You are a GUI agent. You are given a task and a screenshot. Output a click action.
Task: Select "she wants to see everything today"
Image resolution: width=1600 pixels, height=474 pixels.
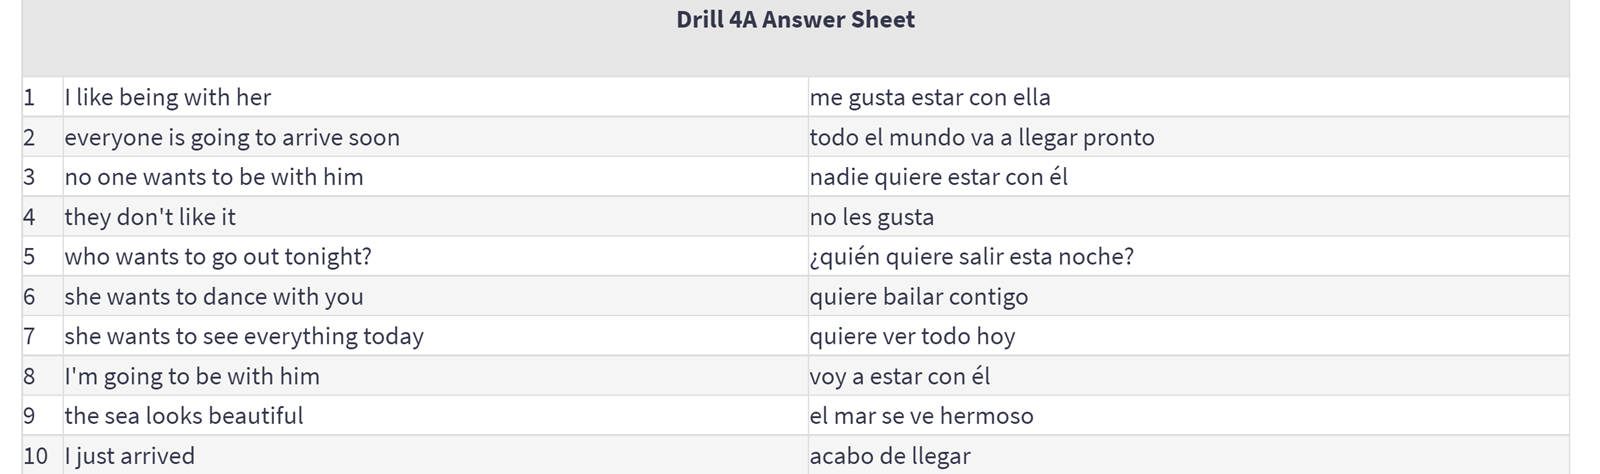pyautogui.click(x=244, y=336)
